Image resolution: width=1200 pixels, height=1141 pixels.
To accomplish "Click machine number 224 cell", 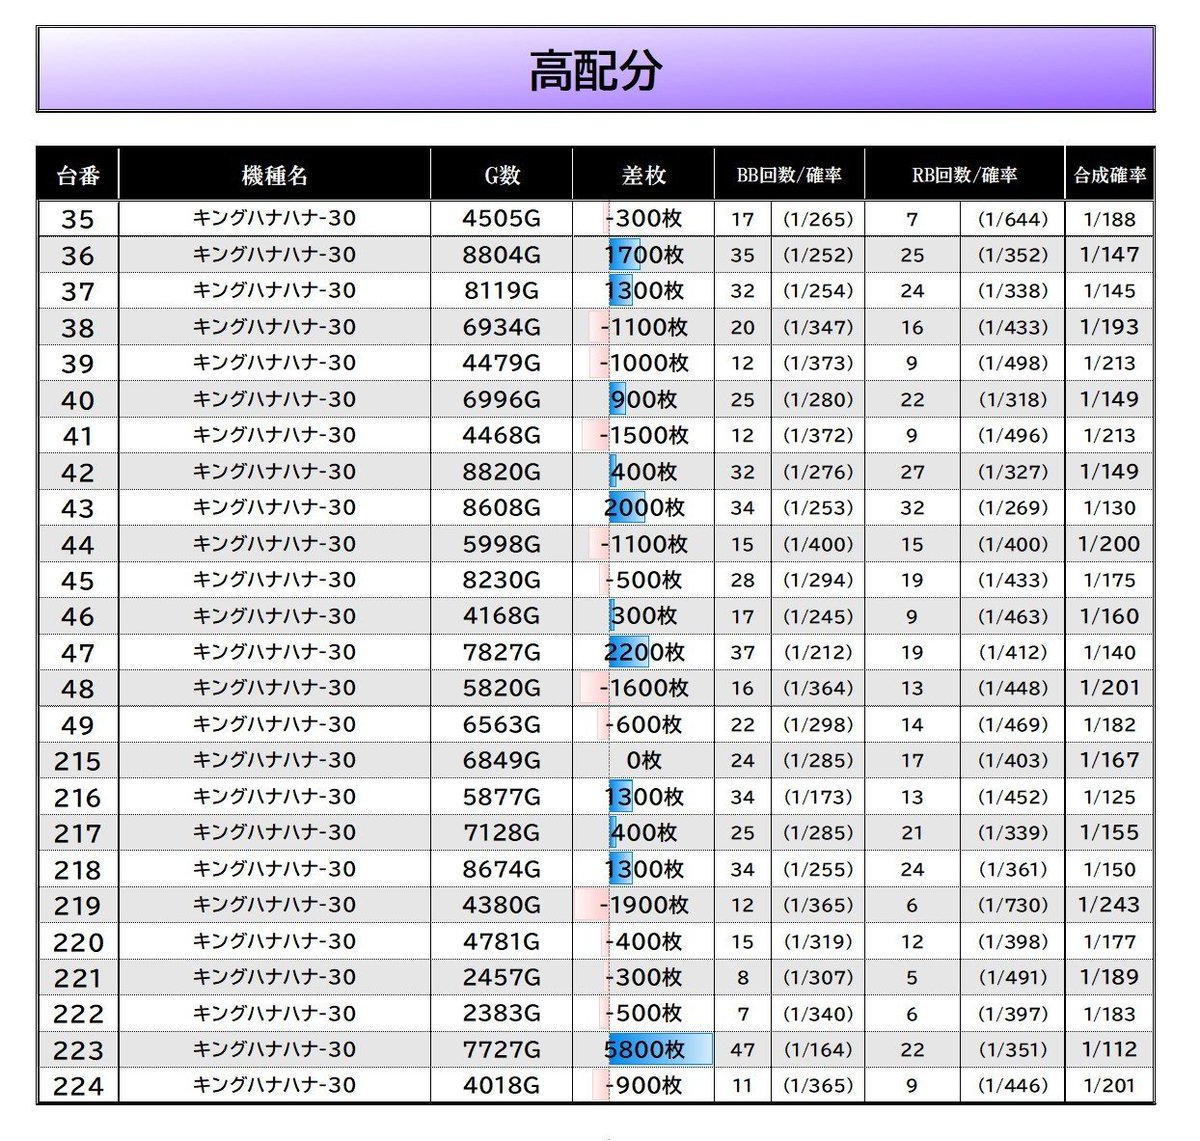I will pyautogui.click(x=78, y=1086).
